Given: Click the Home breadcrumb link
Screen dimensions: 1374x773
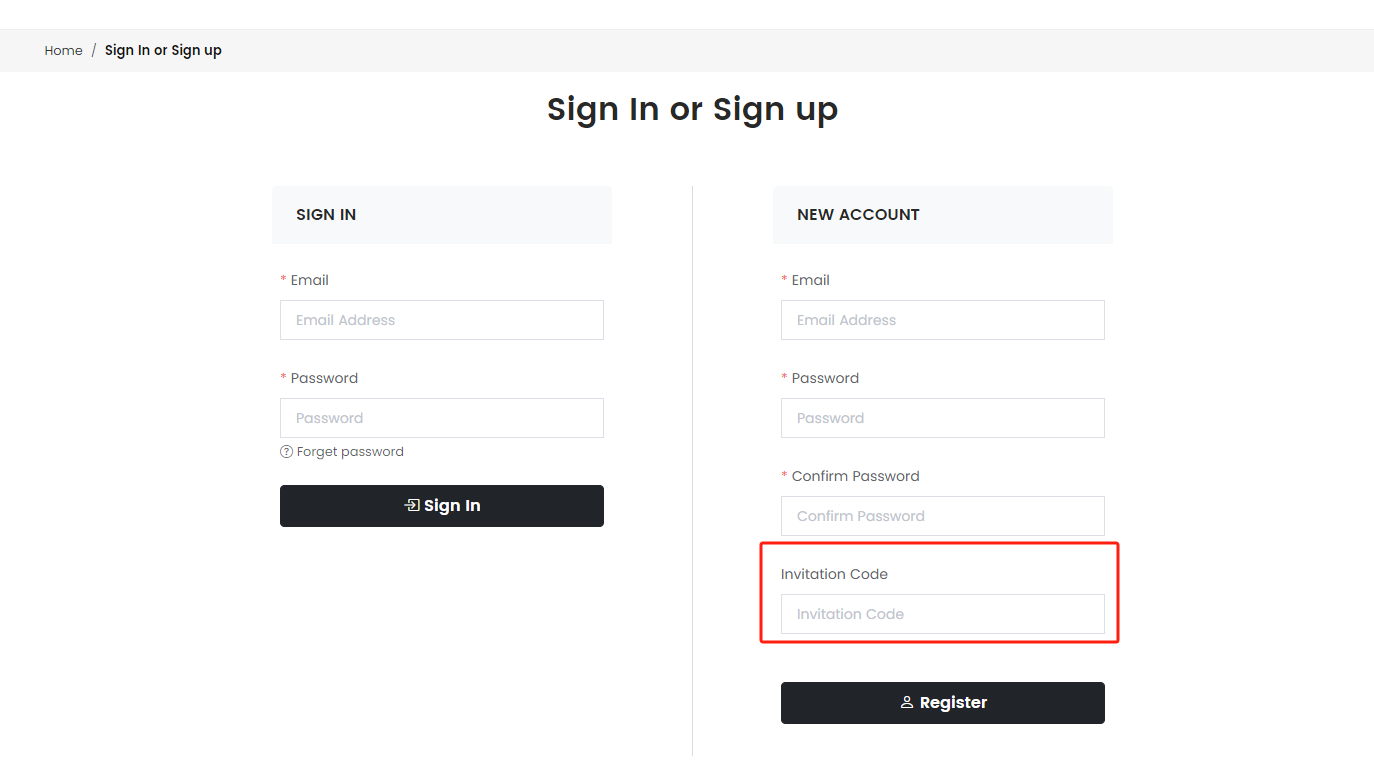Looking at the screenshot, I should coord(63,51).
